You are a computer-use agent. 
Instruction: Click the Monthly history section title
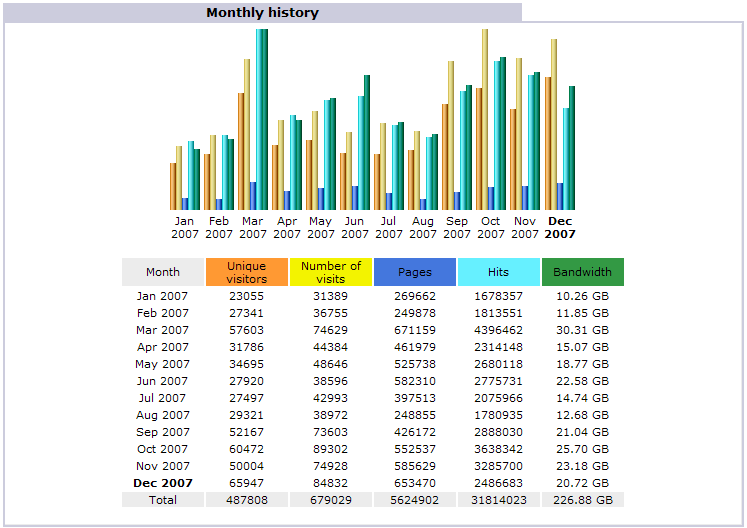coord(262,13)
